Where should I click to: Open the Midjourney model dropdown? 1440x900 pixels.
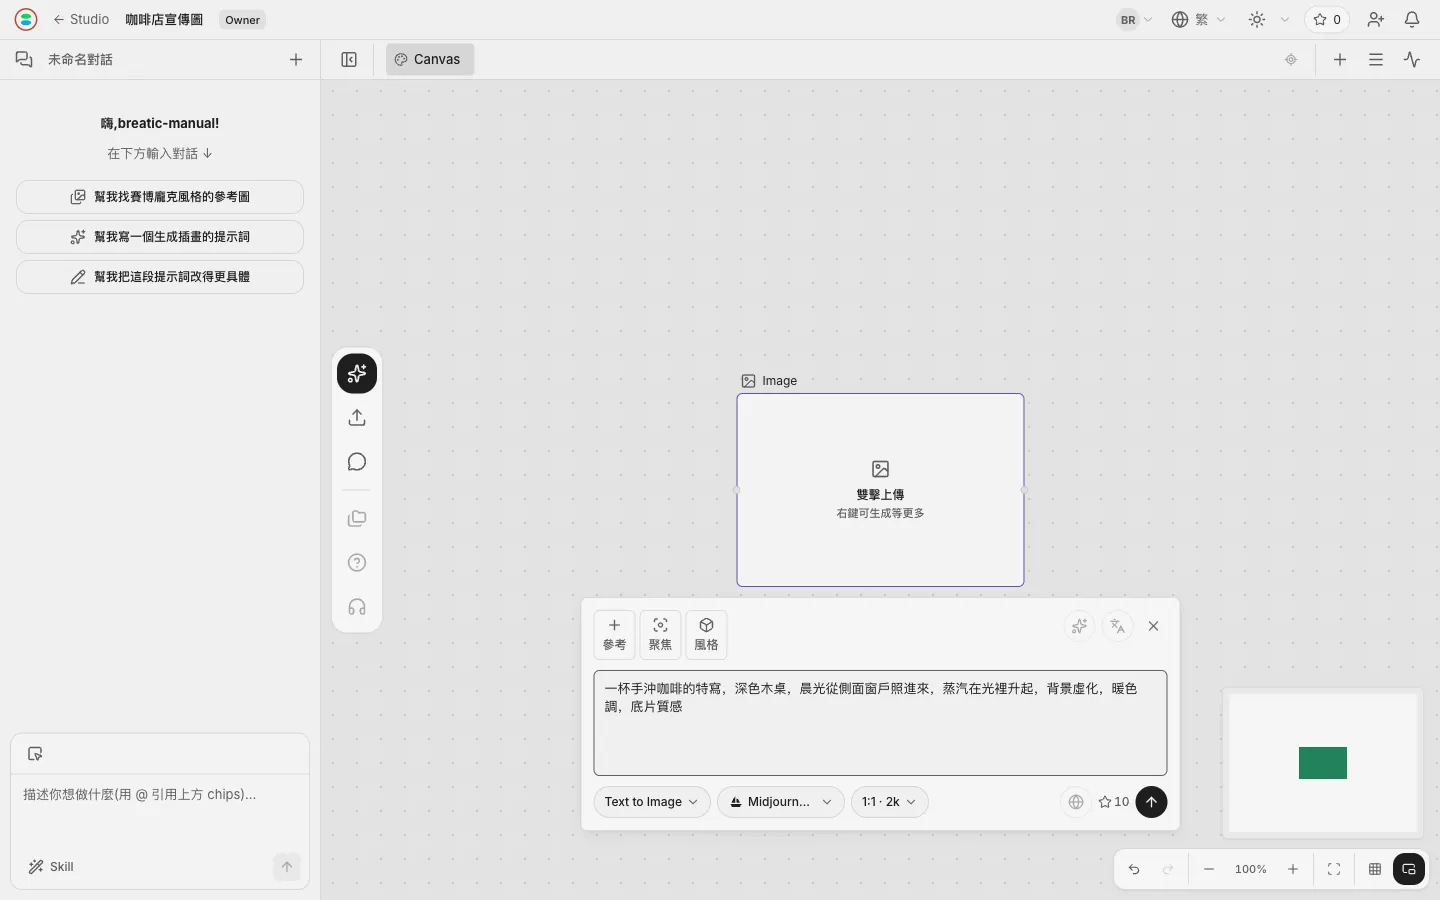click(x=781, y=802)
